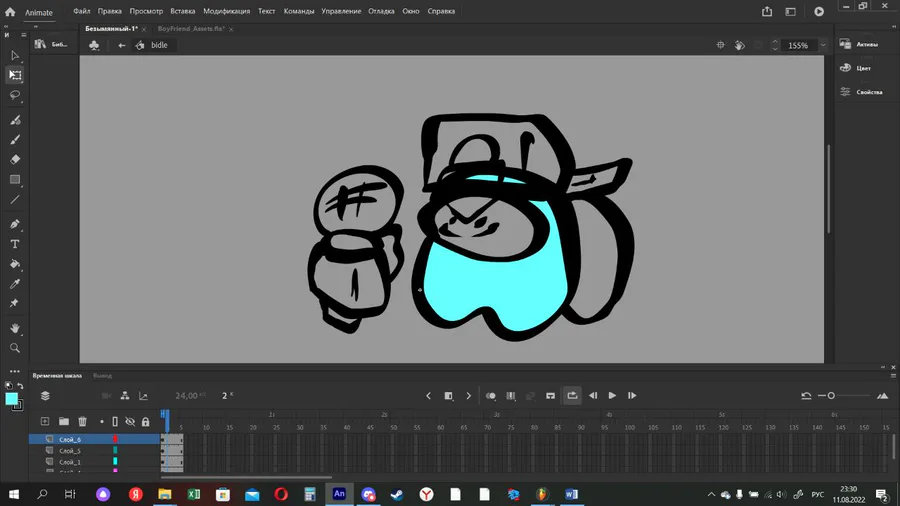Select the Zoom magnifier tool
900x506 pixels.
tap(15, 348)
